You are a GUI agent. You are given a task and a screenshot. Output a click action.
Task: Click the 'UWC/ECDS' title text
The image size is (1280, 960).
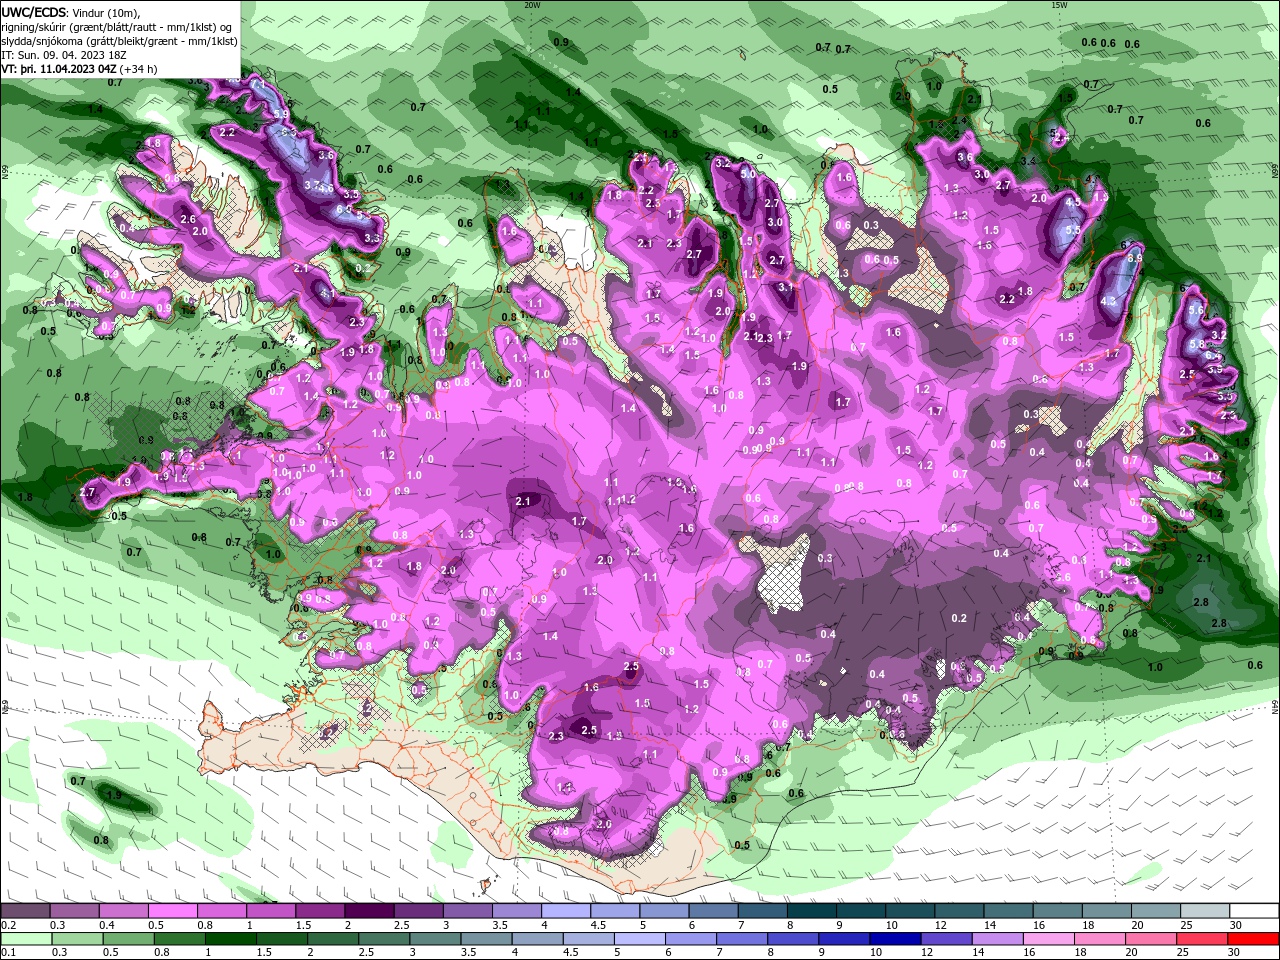point(34,12)
